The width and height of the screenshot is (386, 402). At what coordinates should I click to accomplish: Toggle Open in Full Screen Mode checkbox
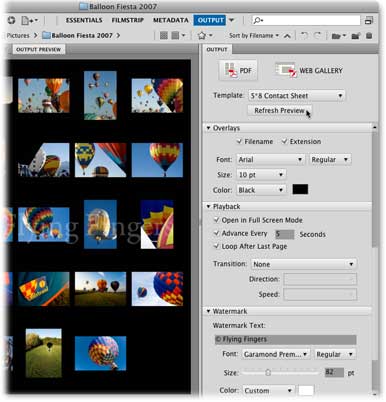217,220
